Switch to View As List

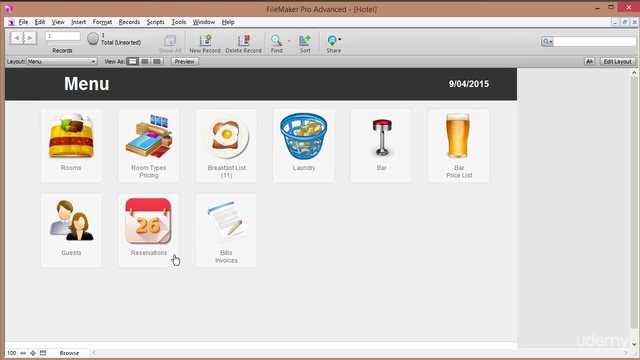(x=144, y=62)
